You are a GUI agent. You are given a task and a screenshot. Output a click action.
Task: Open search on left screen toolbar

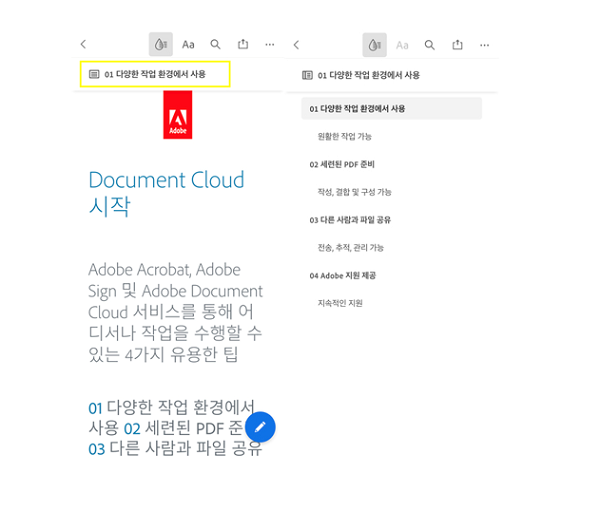click(215, 44)
